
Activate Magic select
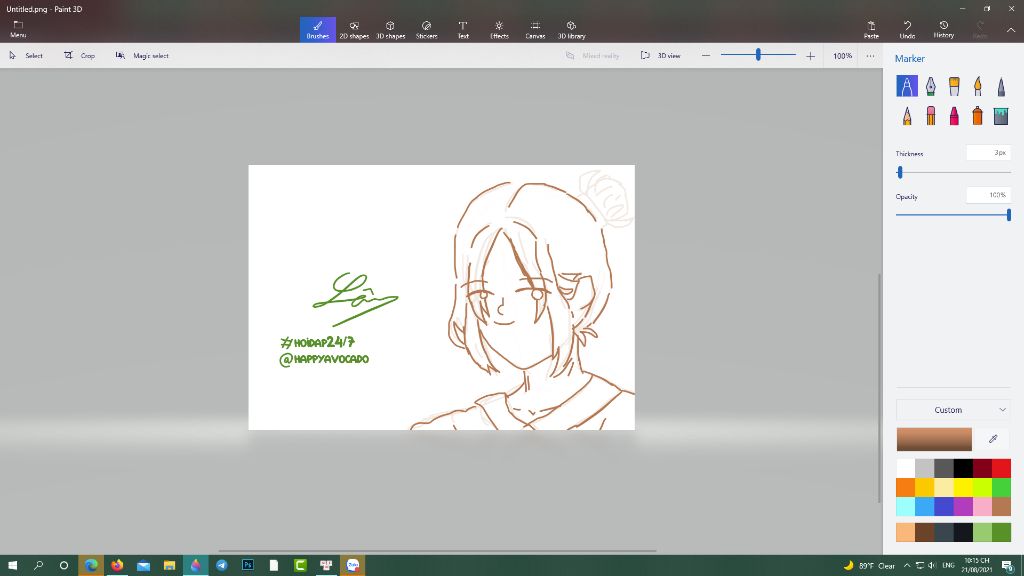pos(142,56)
